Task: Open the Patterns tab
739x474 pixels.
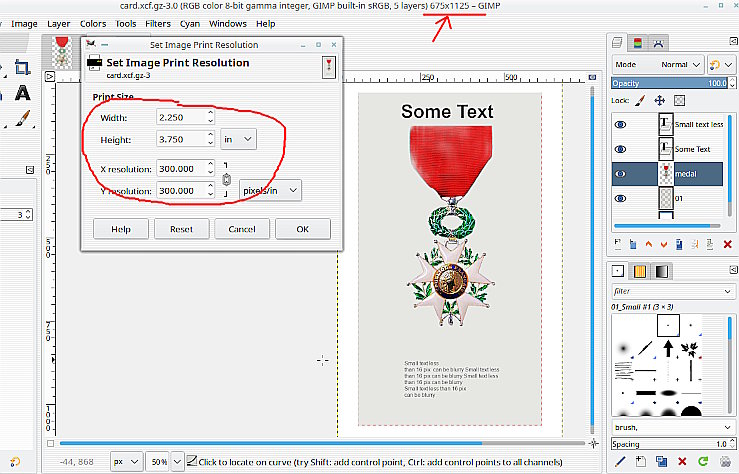Action: pos(639,271)
